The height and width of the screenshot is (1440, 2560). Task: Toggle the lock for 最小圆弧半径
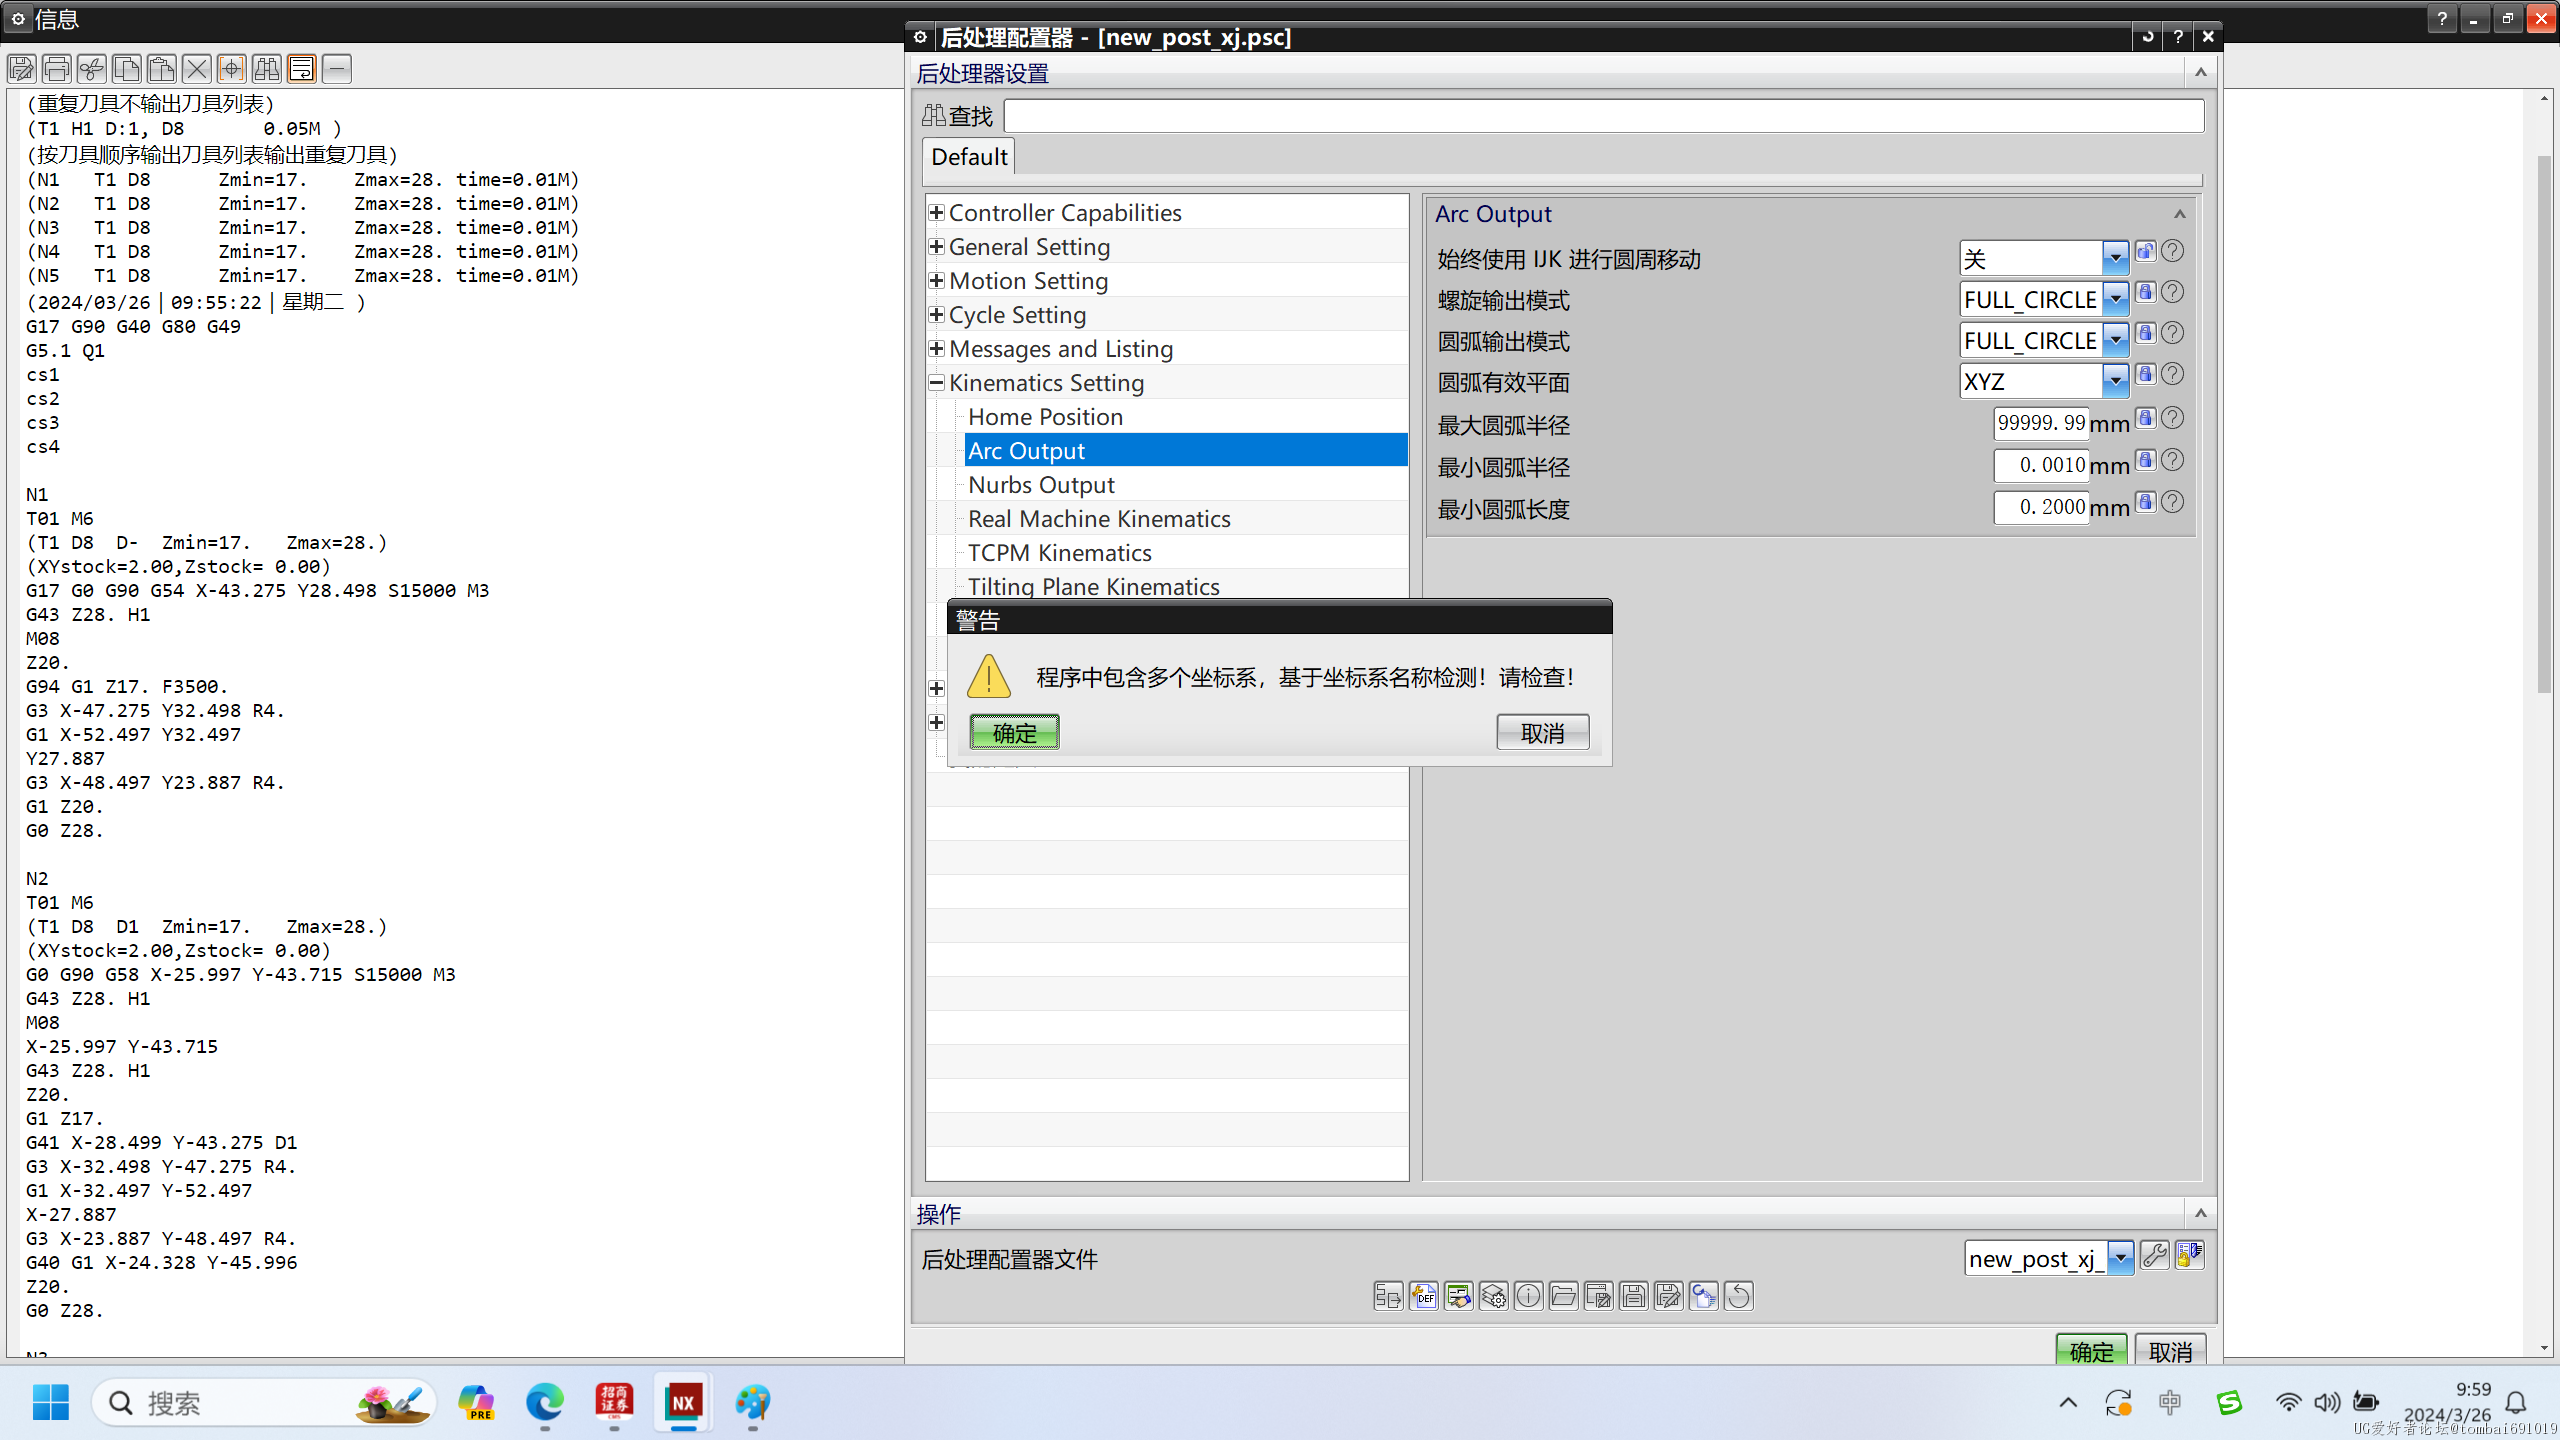click(x=2145, y=460)
